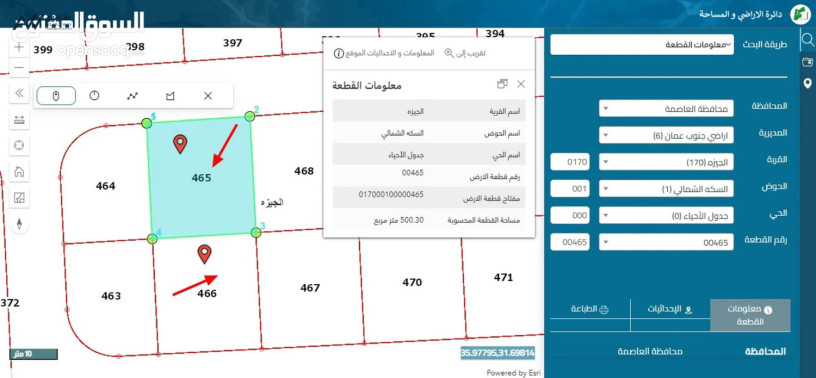This screenshot has height=378, width=816.
Task: Switch to الإحداثيات tab
Action: 670,309
